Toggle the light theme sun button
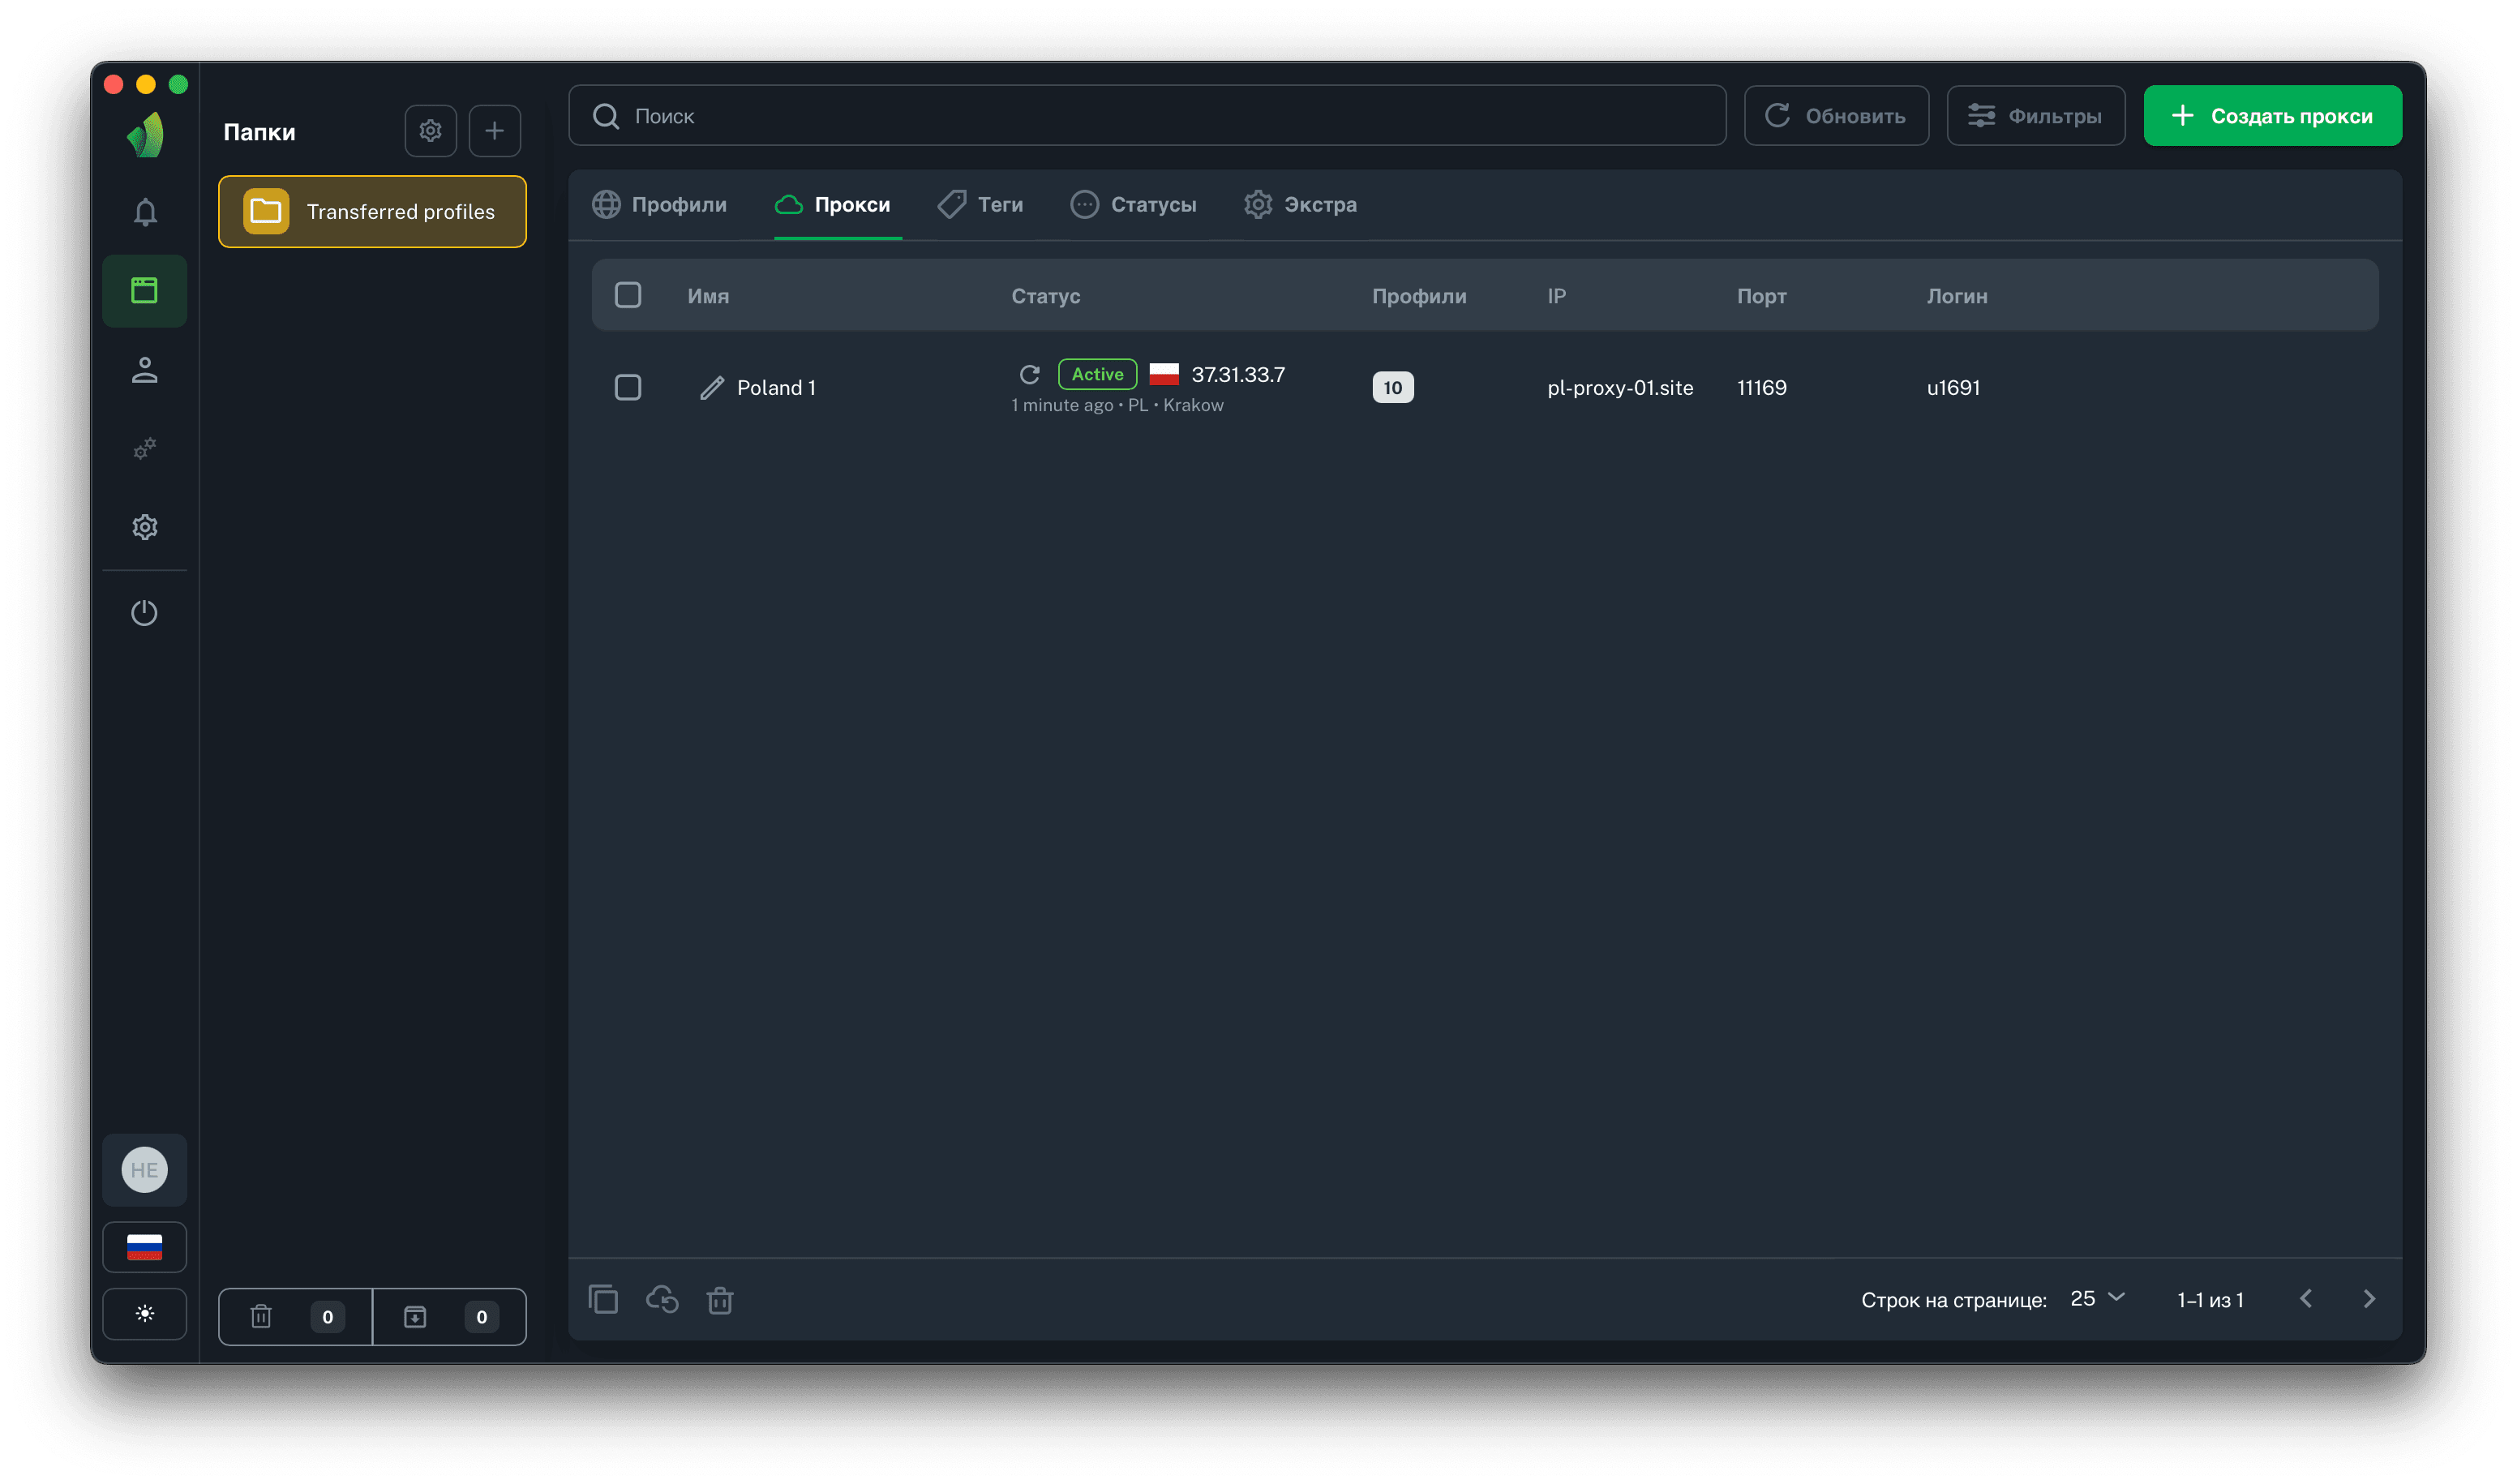Image resolution: width=2517 pixels, height=1484 pixels. pos(145,1314)
